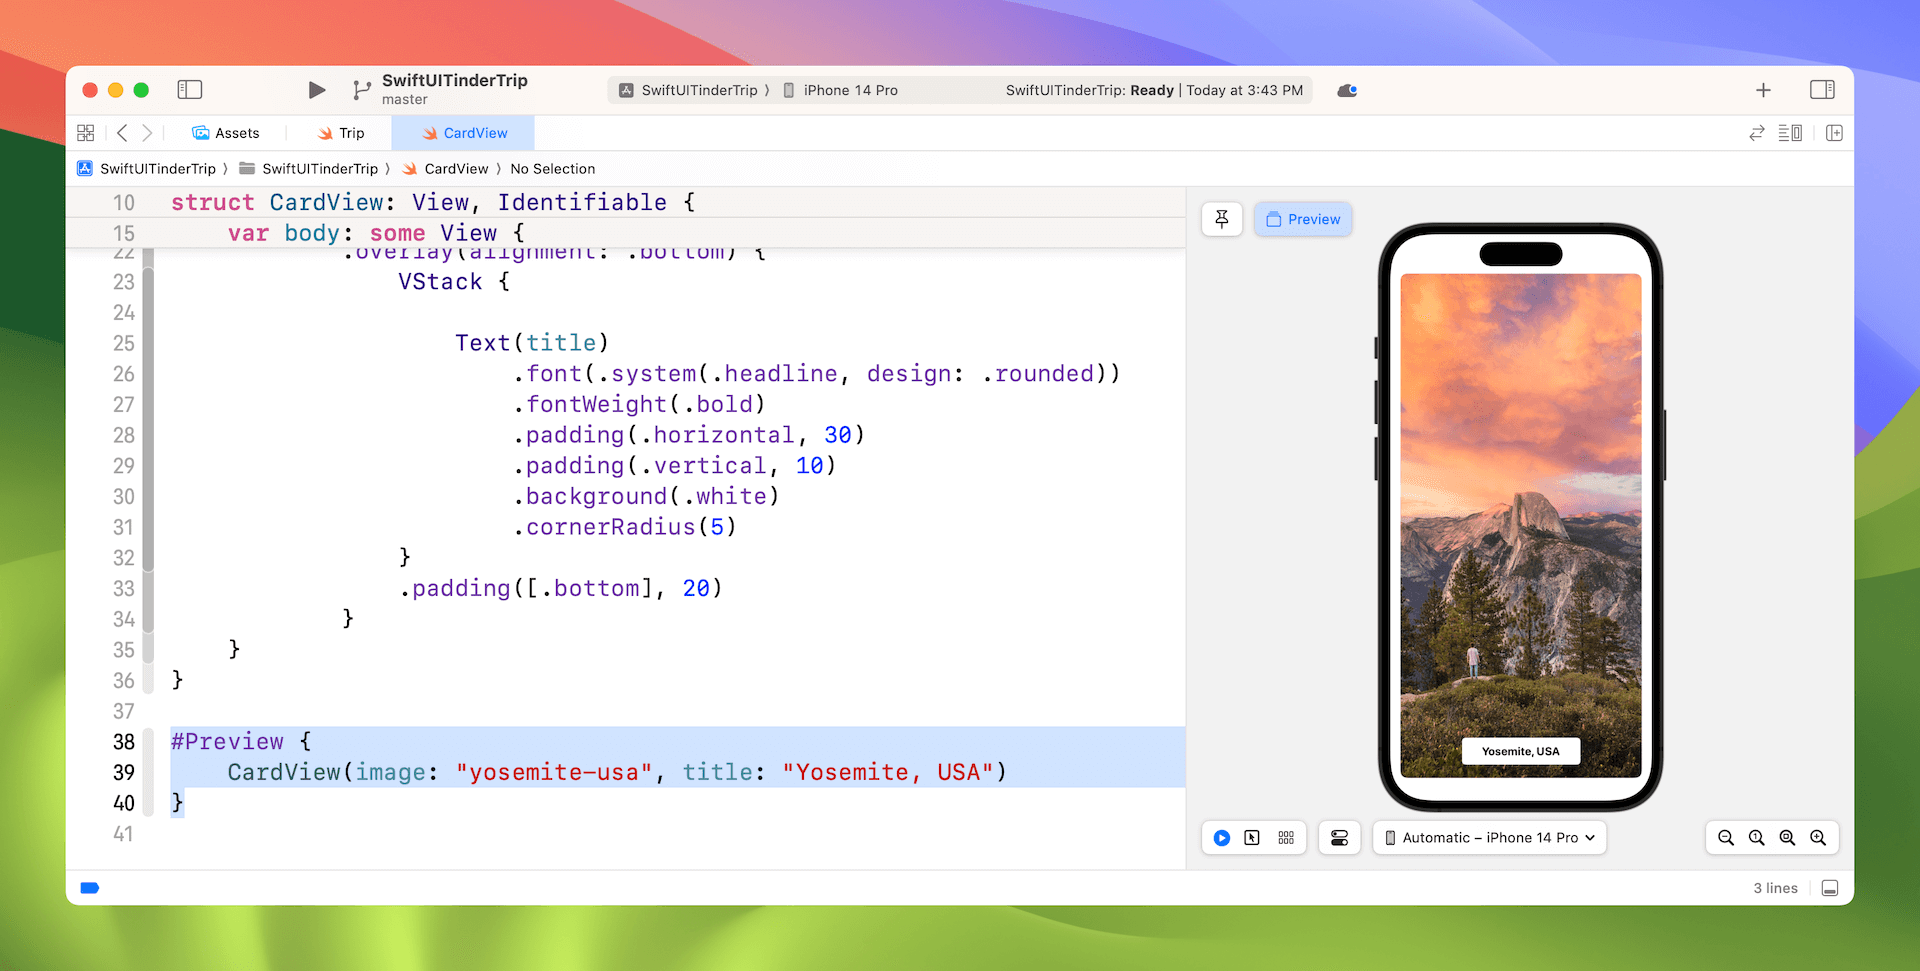Click the #Preview macro line
Screen dimensions: 1920x971
[x=241, y=742]
